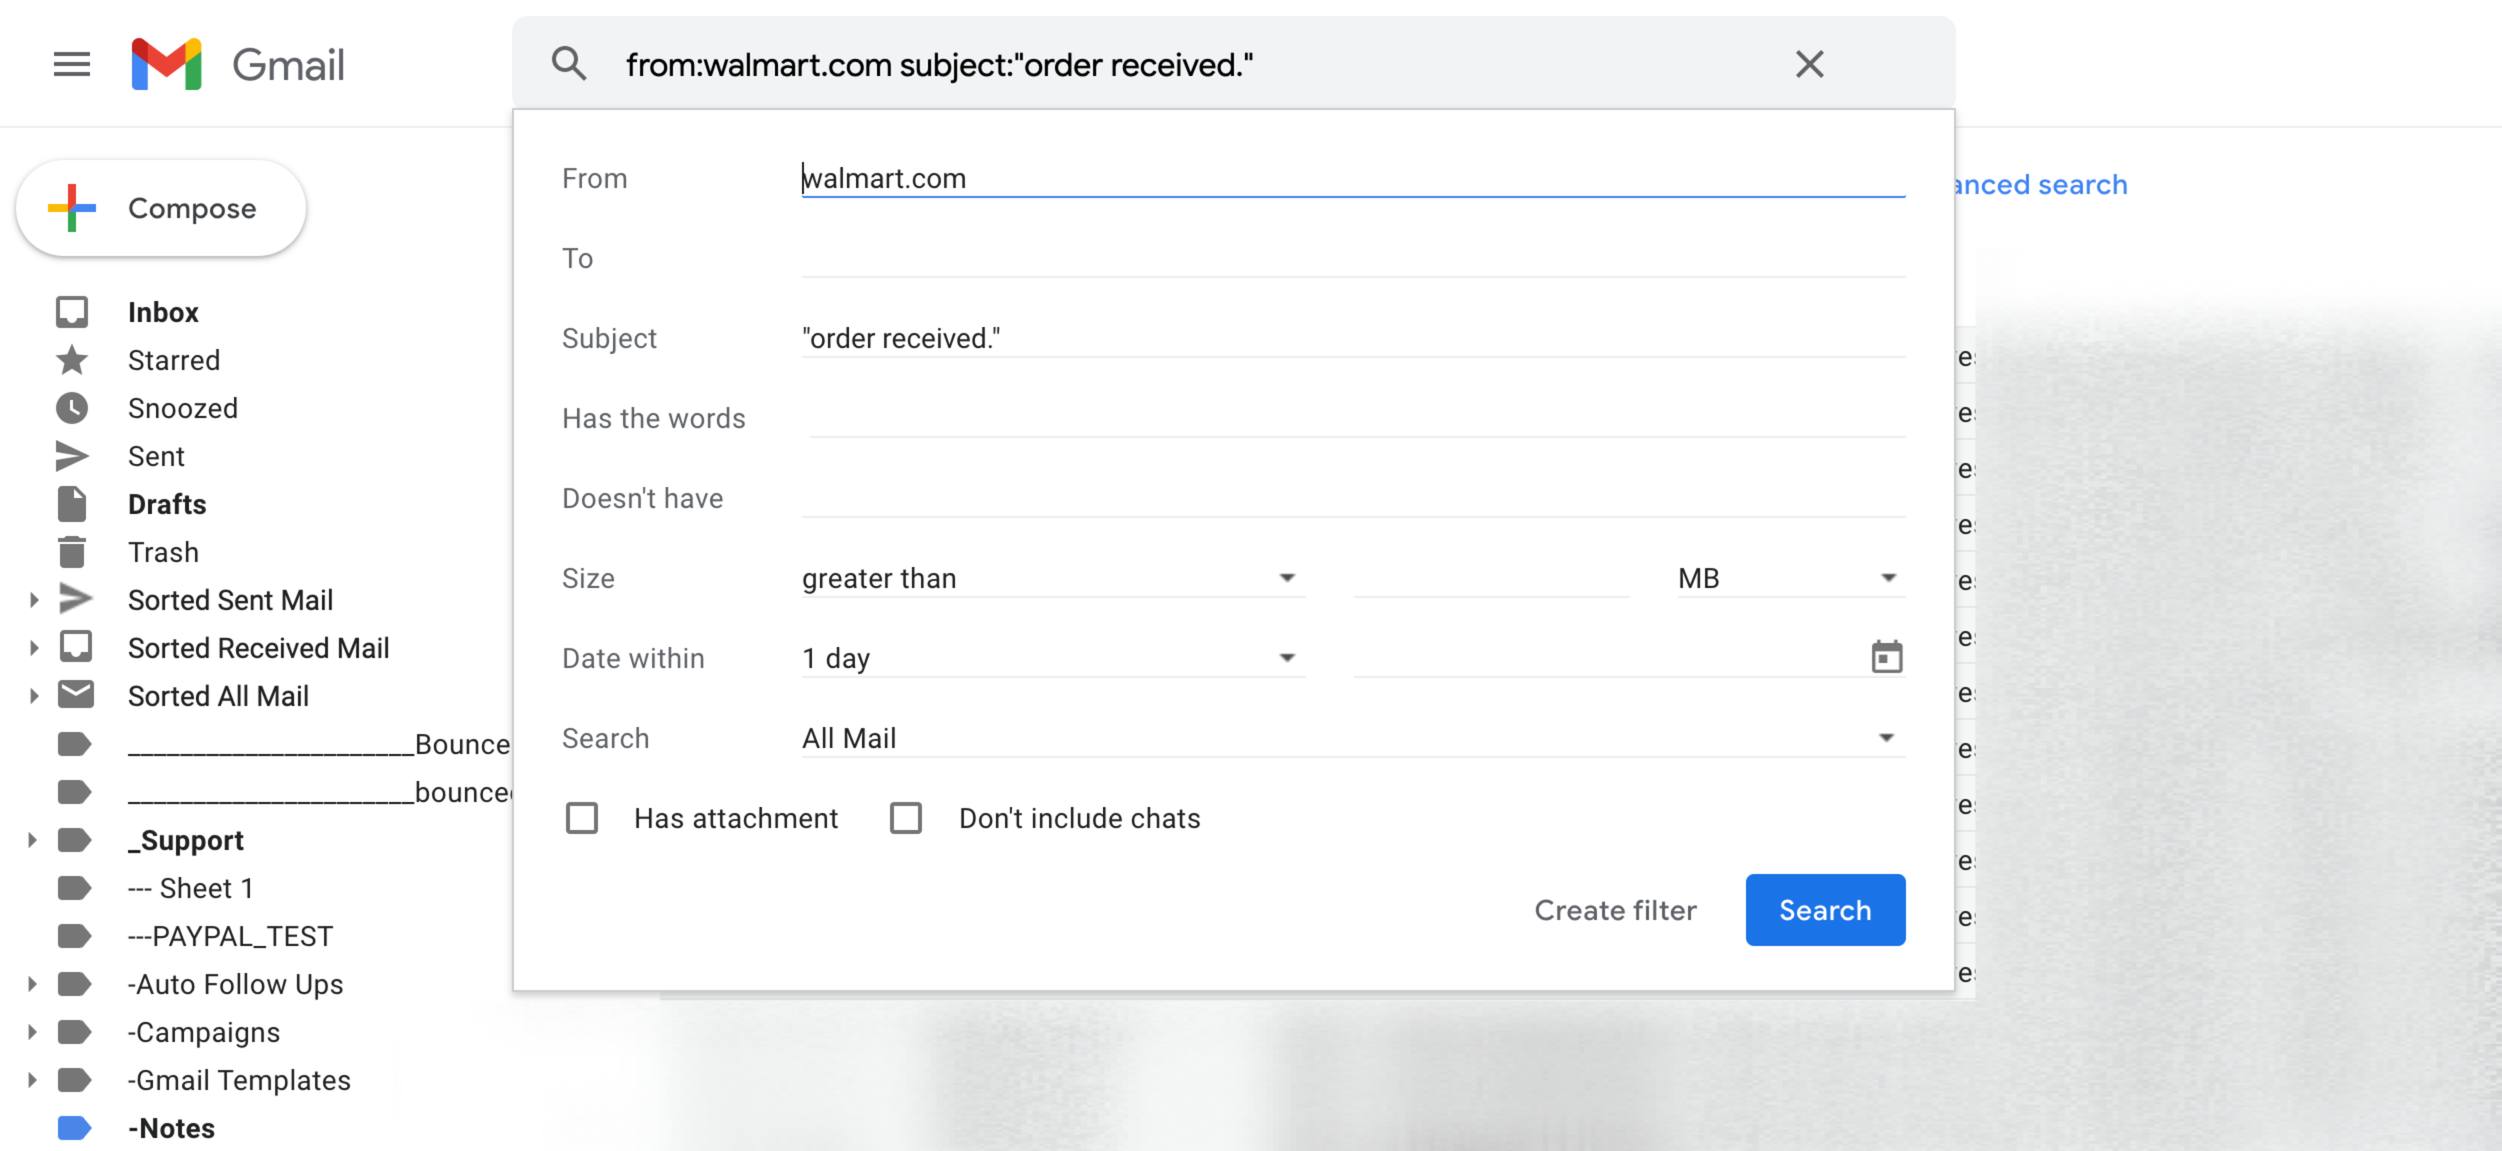Viewport: 2502px width, 1151px height.
Task: Click the Snoozed clock icon
Action: pyautogui.click(x=72, y=408)
